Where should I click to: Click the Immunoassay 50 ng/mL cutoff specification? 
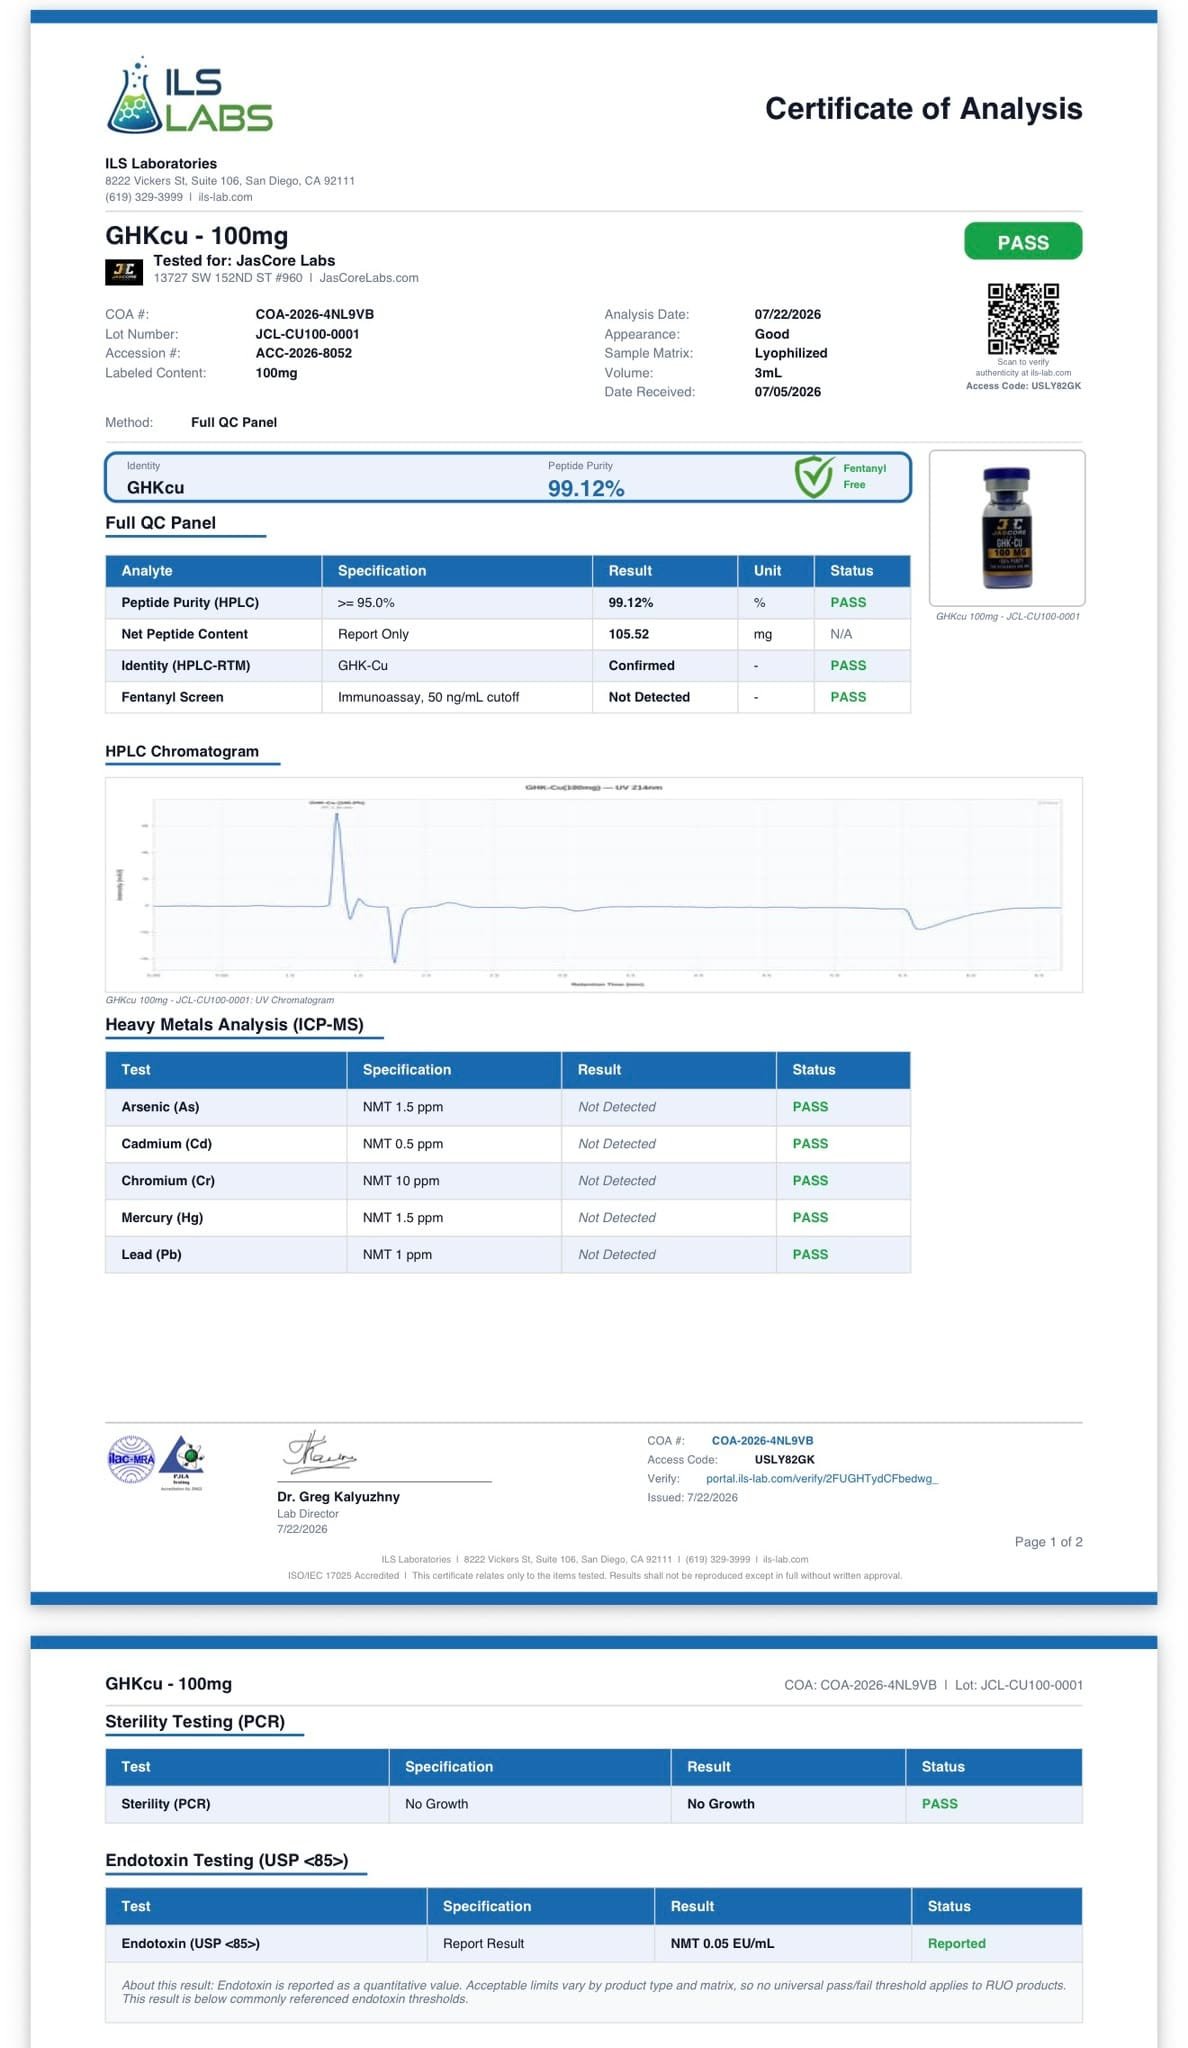428,697
